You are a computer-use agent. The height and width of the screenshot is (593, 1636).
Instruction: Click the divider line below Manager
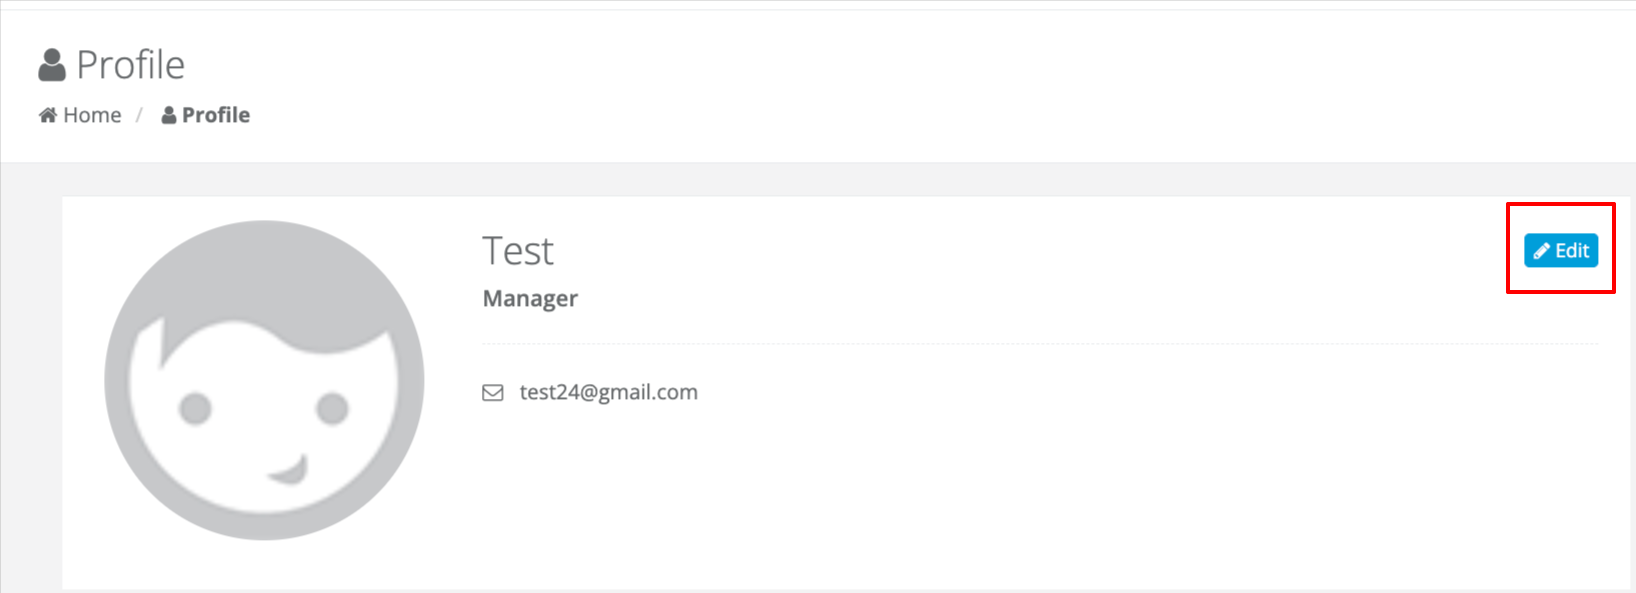pos(1040,343)
